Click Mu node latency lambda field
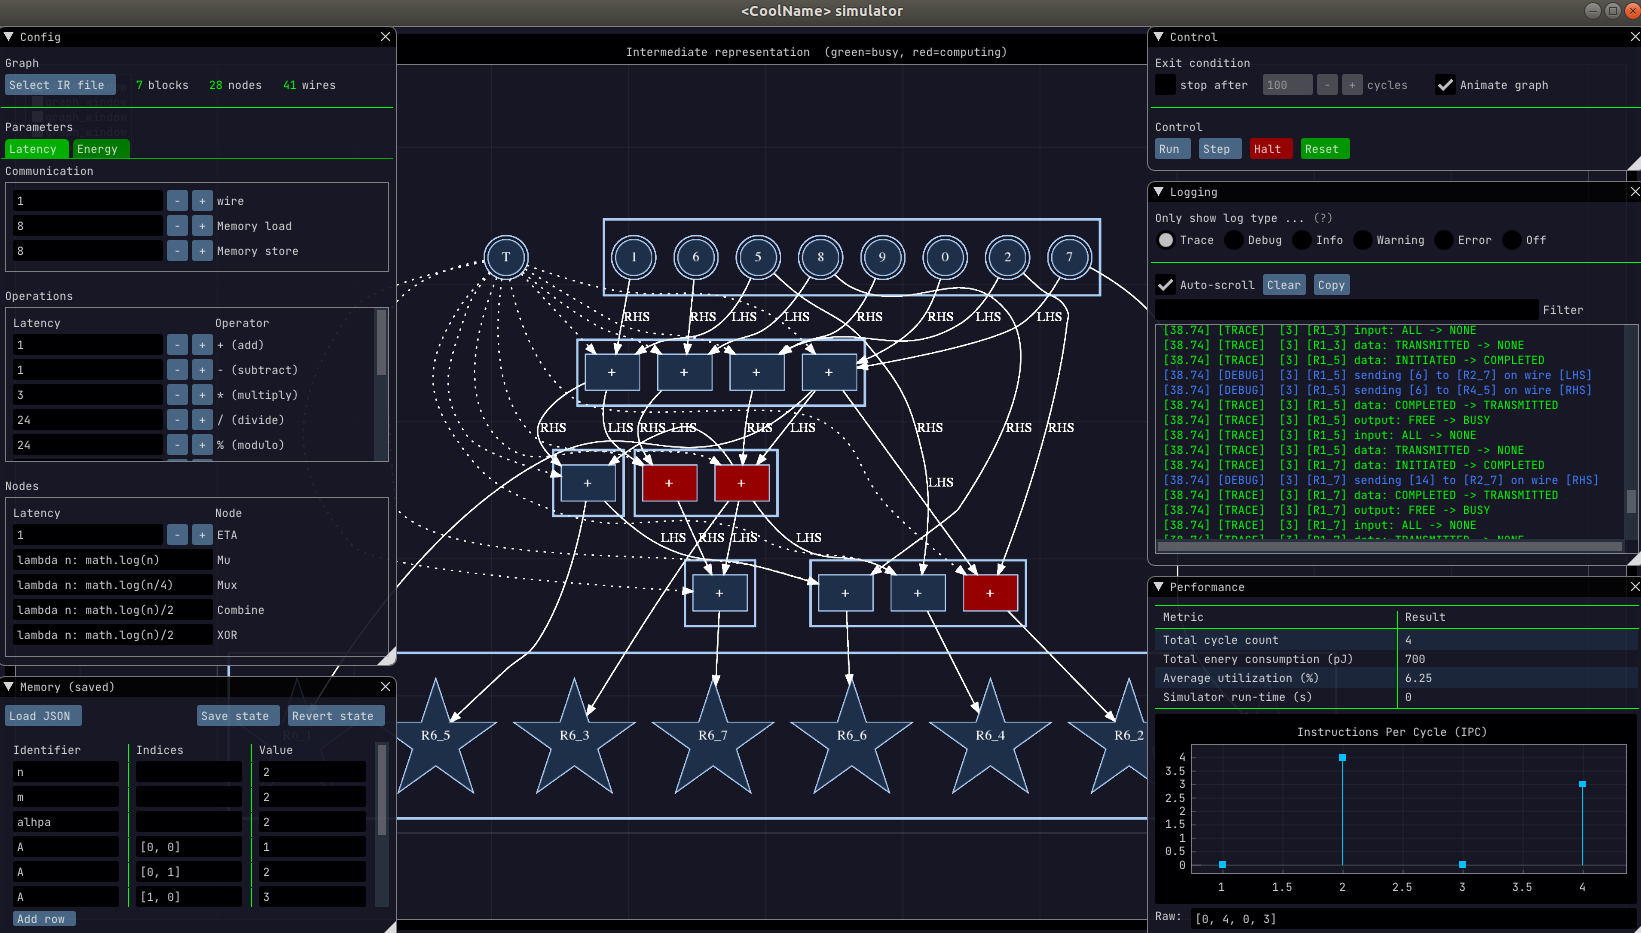 pyautogui.click(x=113, y=560)
